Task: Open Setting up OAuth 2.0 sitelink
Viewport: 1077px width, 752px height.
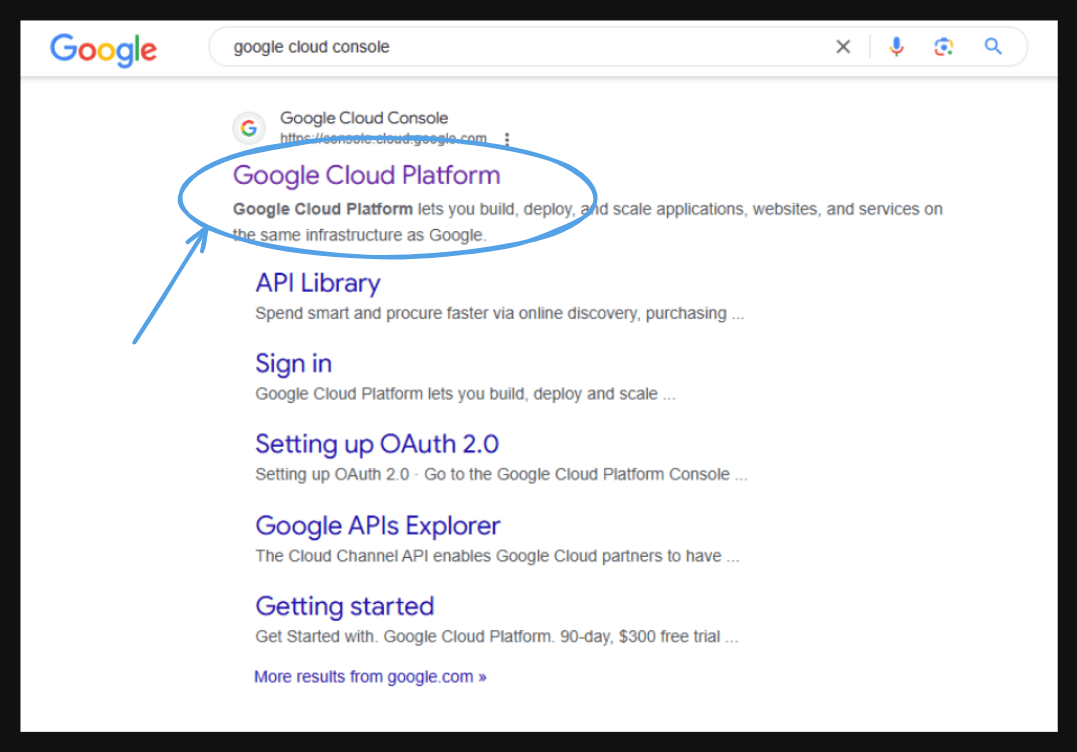Action: [x=377, y=444]
